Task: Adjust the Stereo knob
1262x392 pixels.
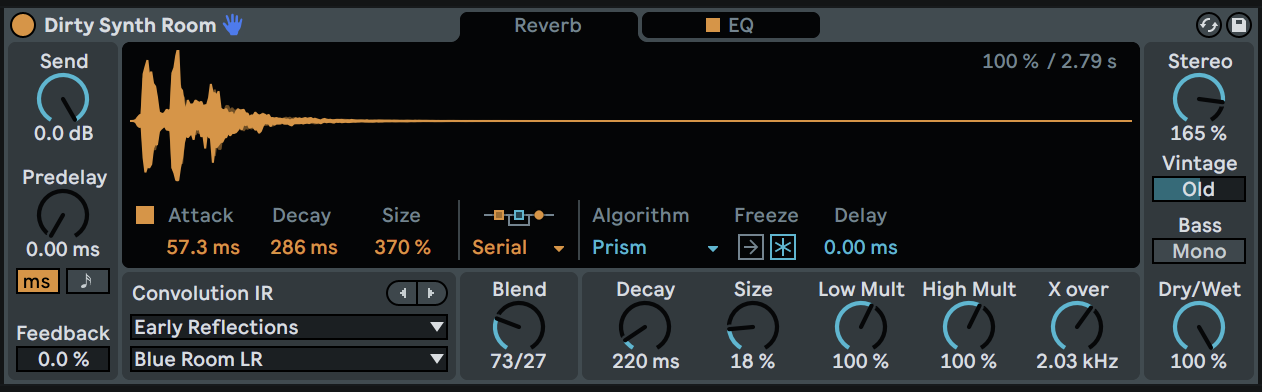Action: click(x=1199, y=100)
